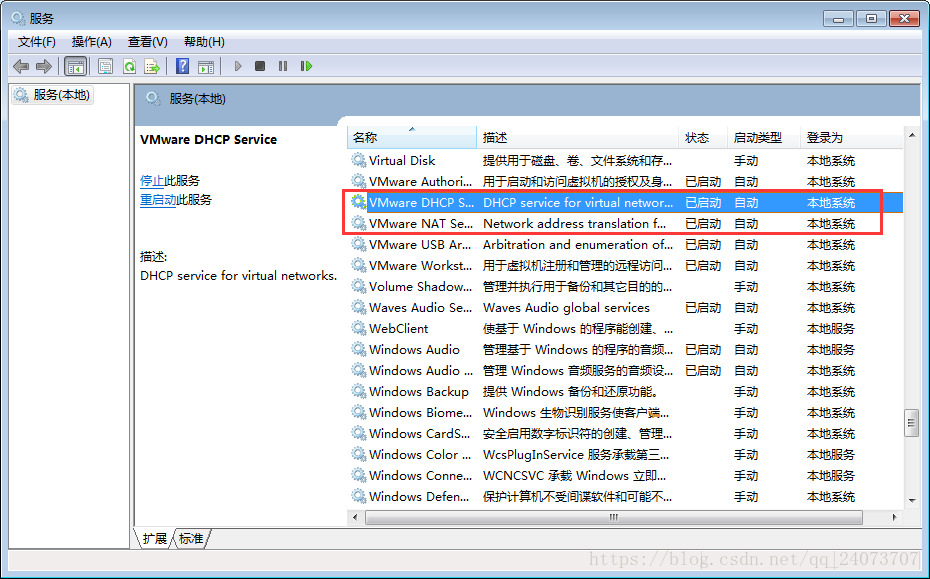This screenshot has height=579, width=930.
Task: Click gear icon beside VMware USB Ar... service
Action: click(358, 244)
